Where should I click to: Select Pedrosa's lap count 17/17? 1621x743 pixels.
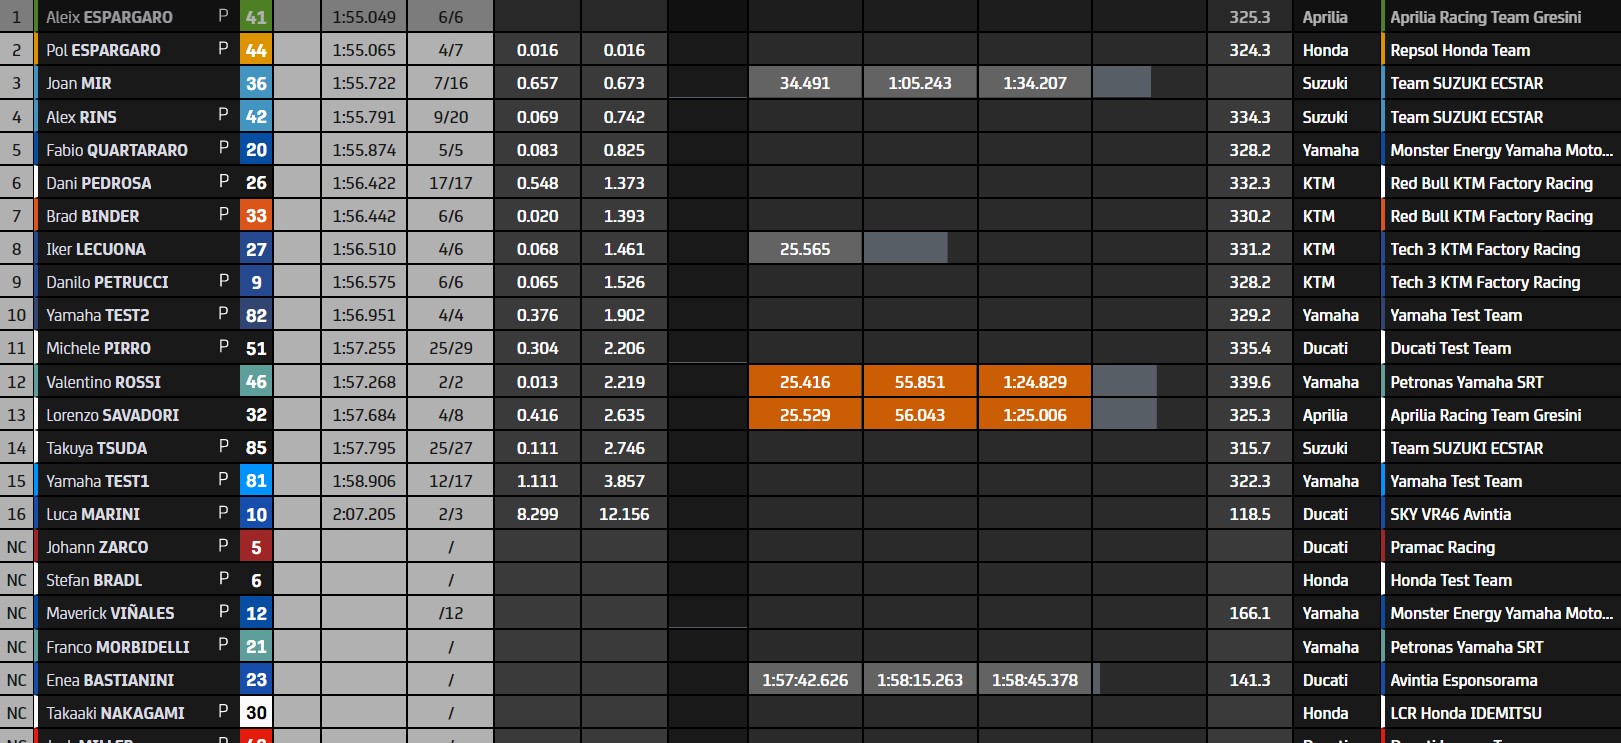point(451,183)
